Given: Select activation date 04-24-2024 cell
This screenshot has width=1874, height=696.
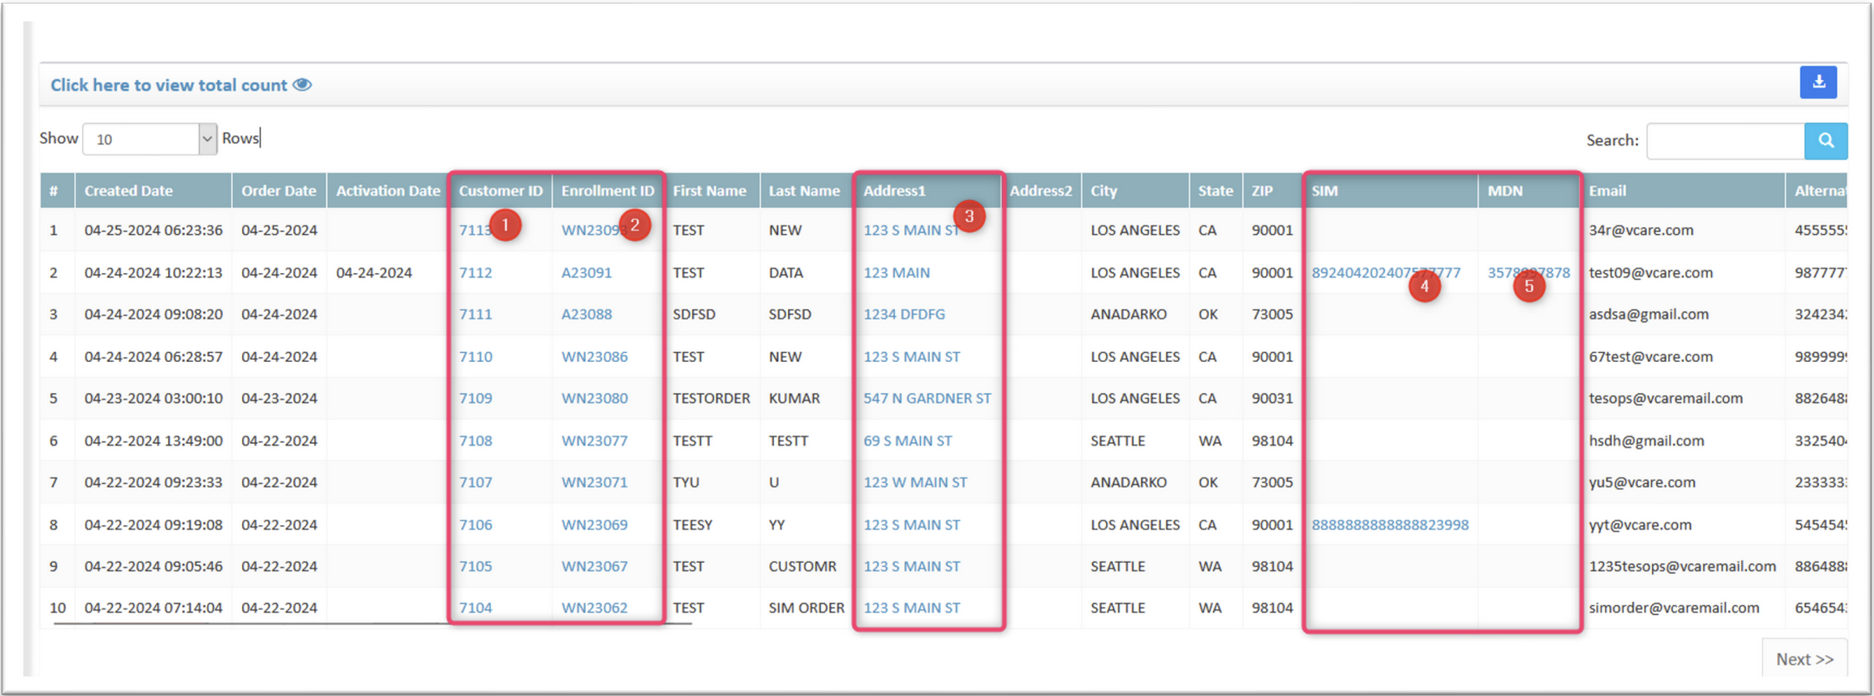Looking at the screenshot, I should pos(374,272).
